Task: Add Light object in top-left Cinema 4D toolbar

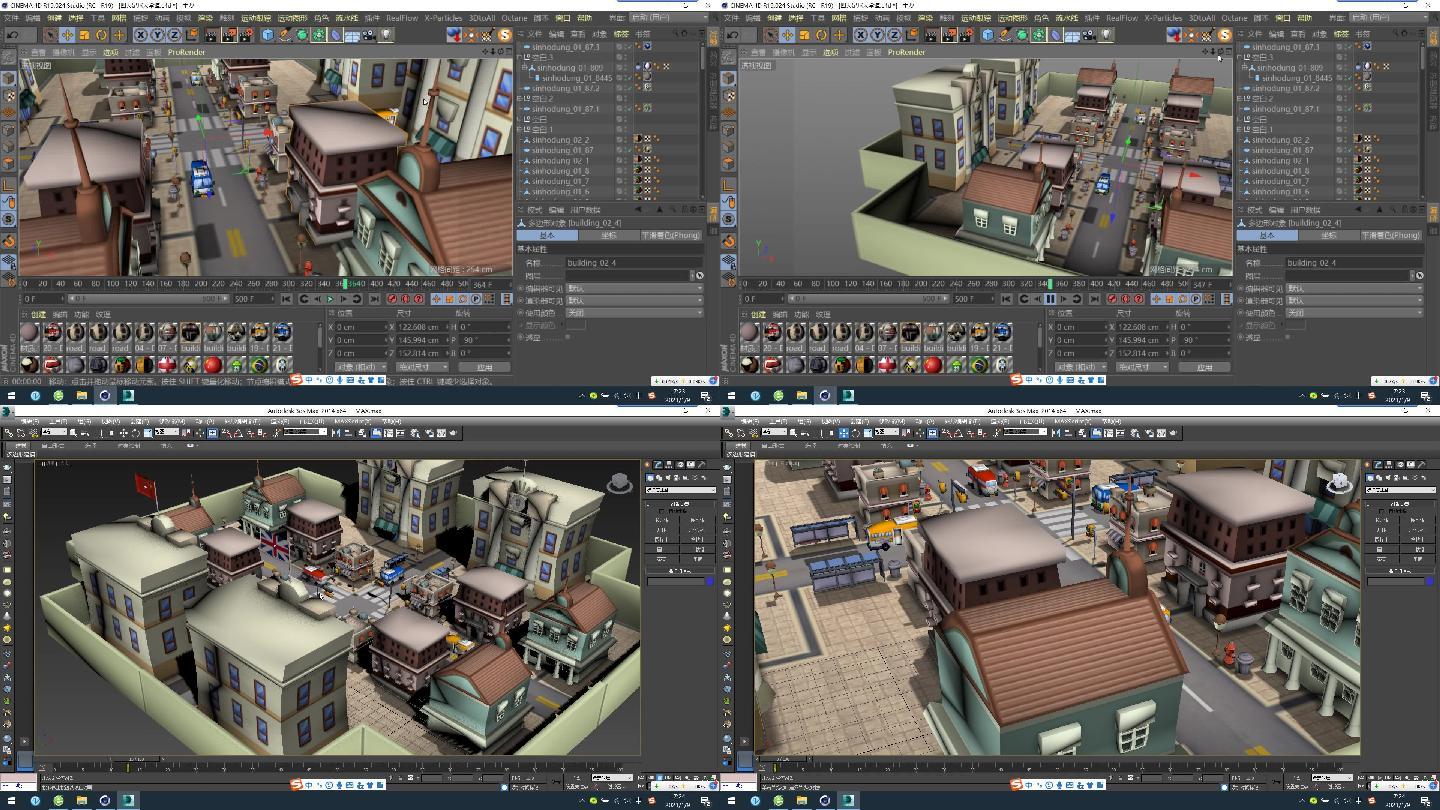Action: [385, 34]
